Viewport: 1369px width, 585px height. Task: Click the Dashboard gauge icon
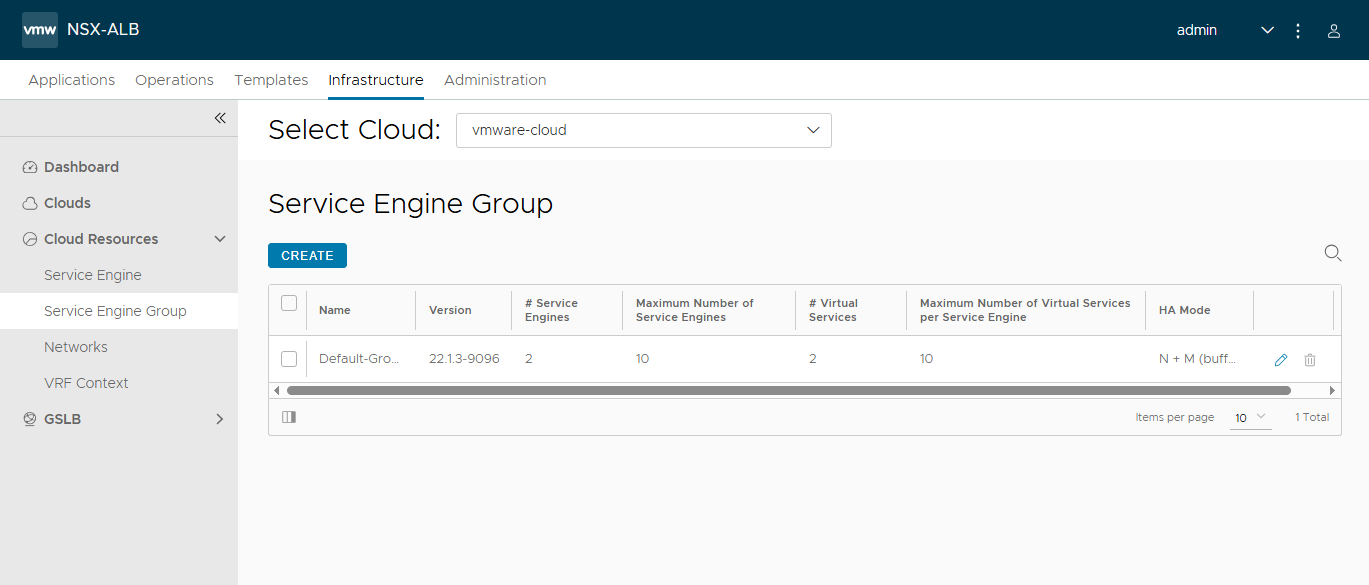click(30, 167)
